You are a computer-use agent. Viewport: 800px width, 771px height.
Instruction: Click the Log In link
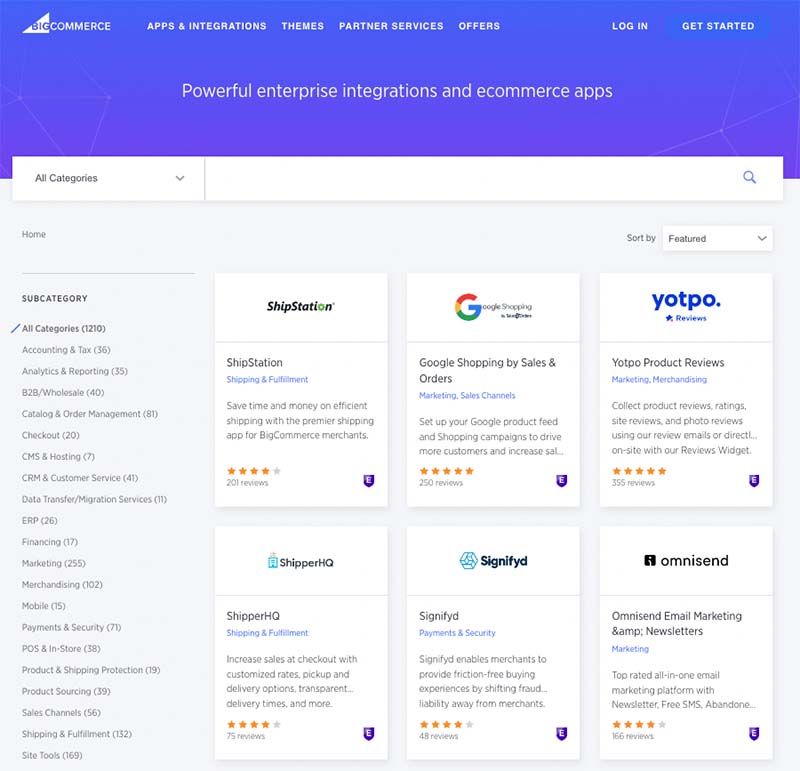(630, 26)
